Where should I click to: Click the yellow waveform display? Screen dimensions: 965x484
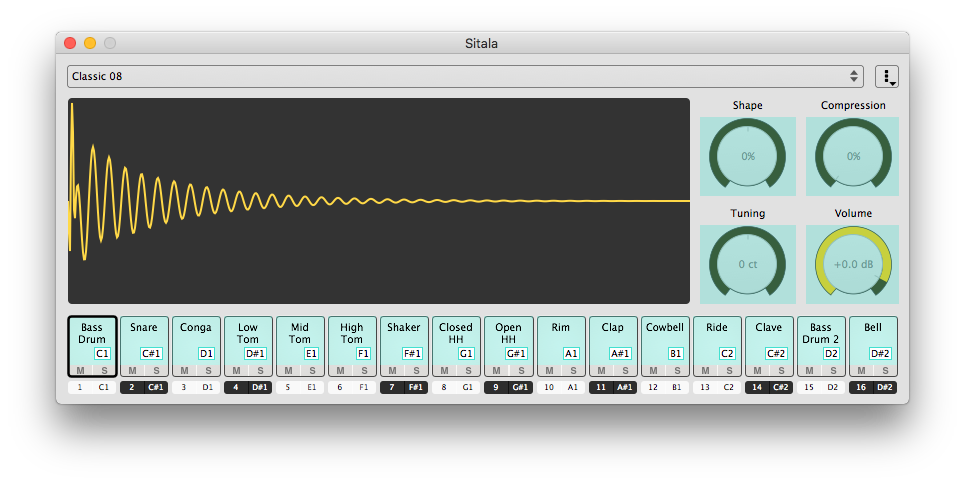pyautogui.click(x=378, y=201)
